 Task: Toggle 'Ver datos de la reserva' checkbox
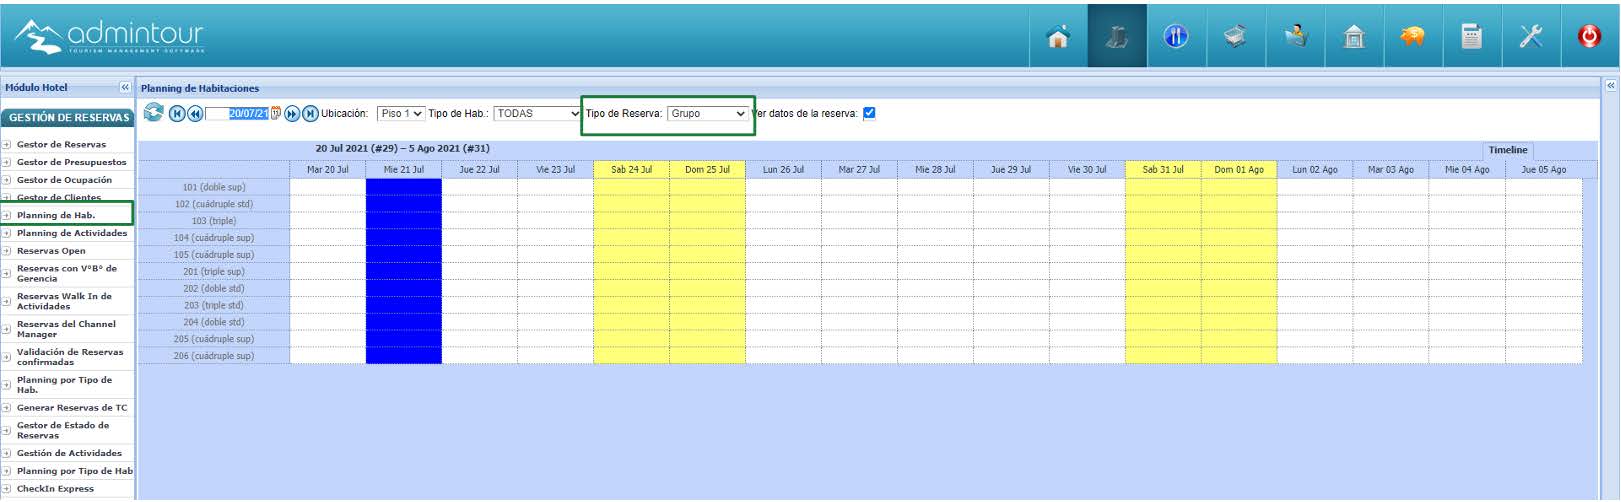coord(869,113)
